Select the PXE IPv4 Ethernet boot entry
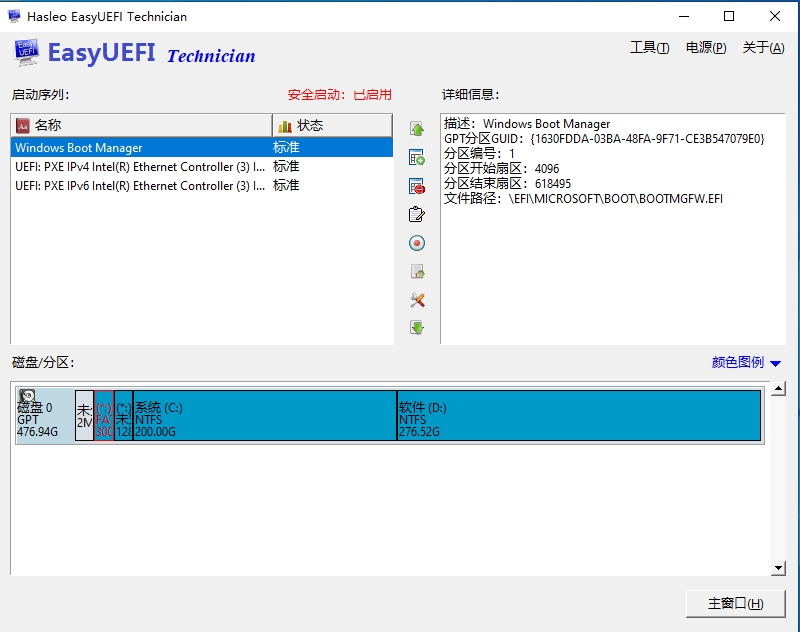800x632 pixels. [x=140, y=167]
